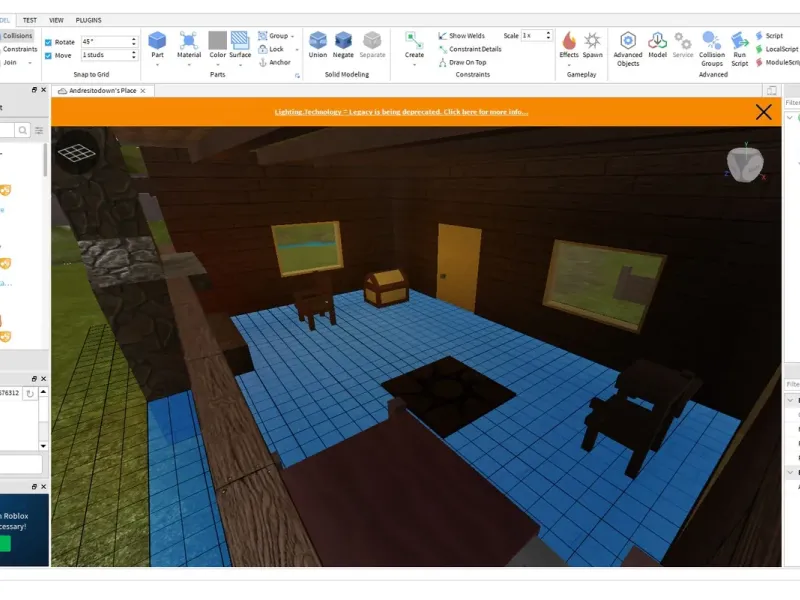Adjust the Move increment stepper arrows
800x600 pixels.
tap(134, 55)
